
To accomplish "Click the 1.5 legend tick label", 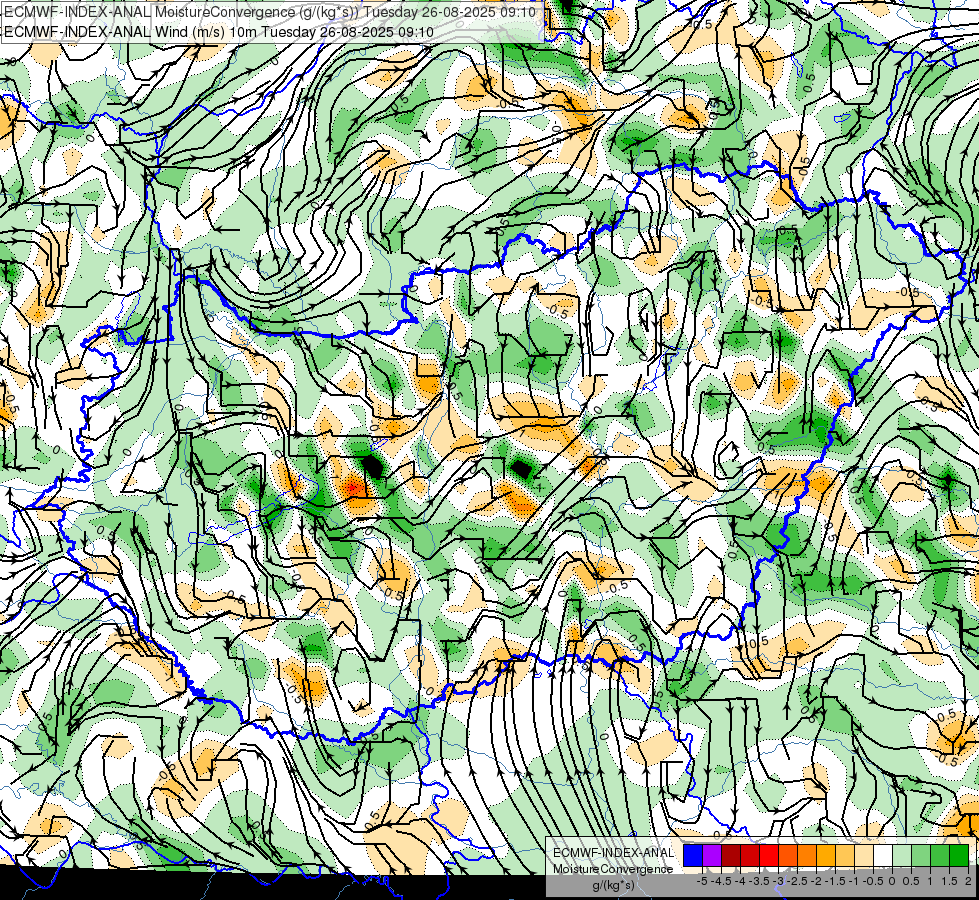I will click(x=948, y=881).
